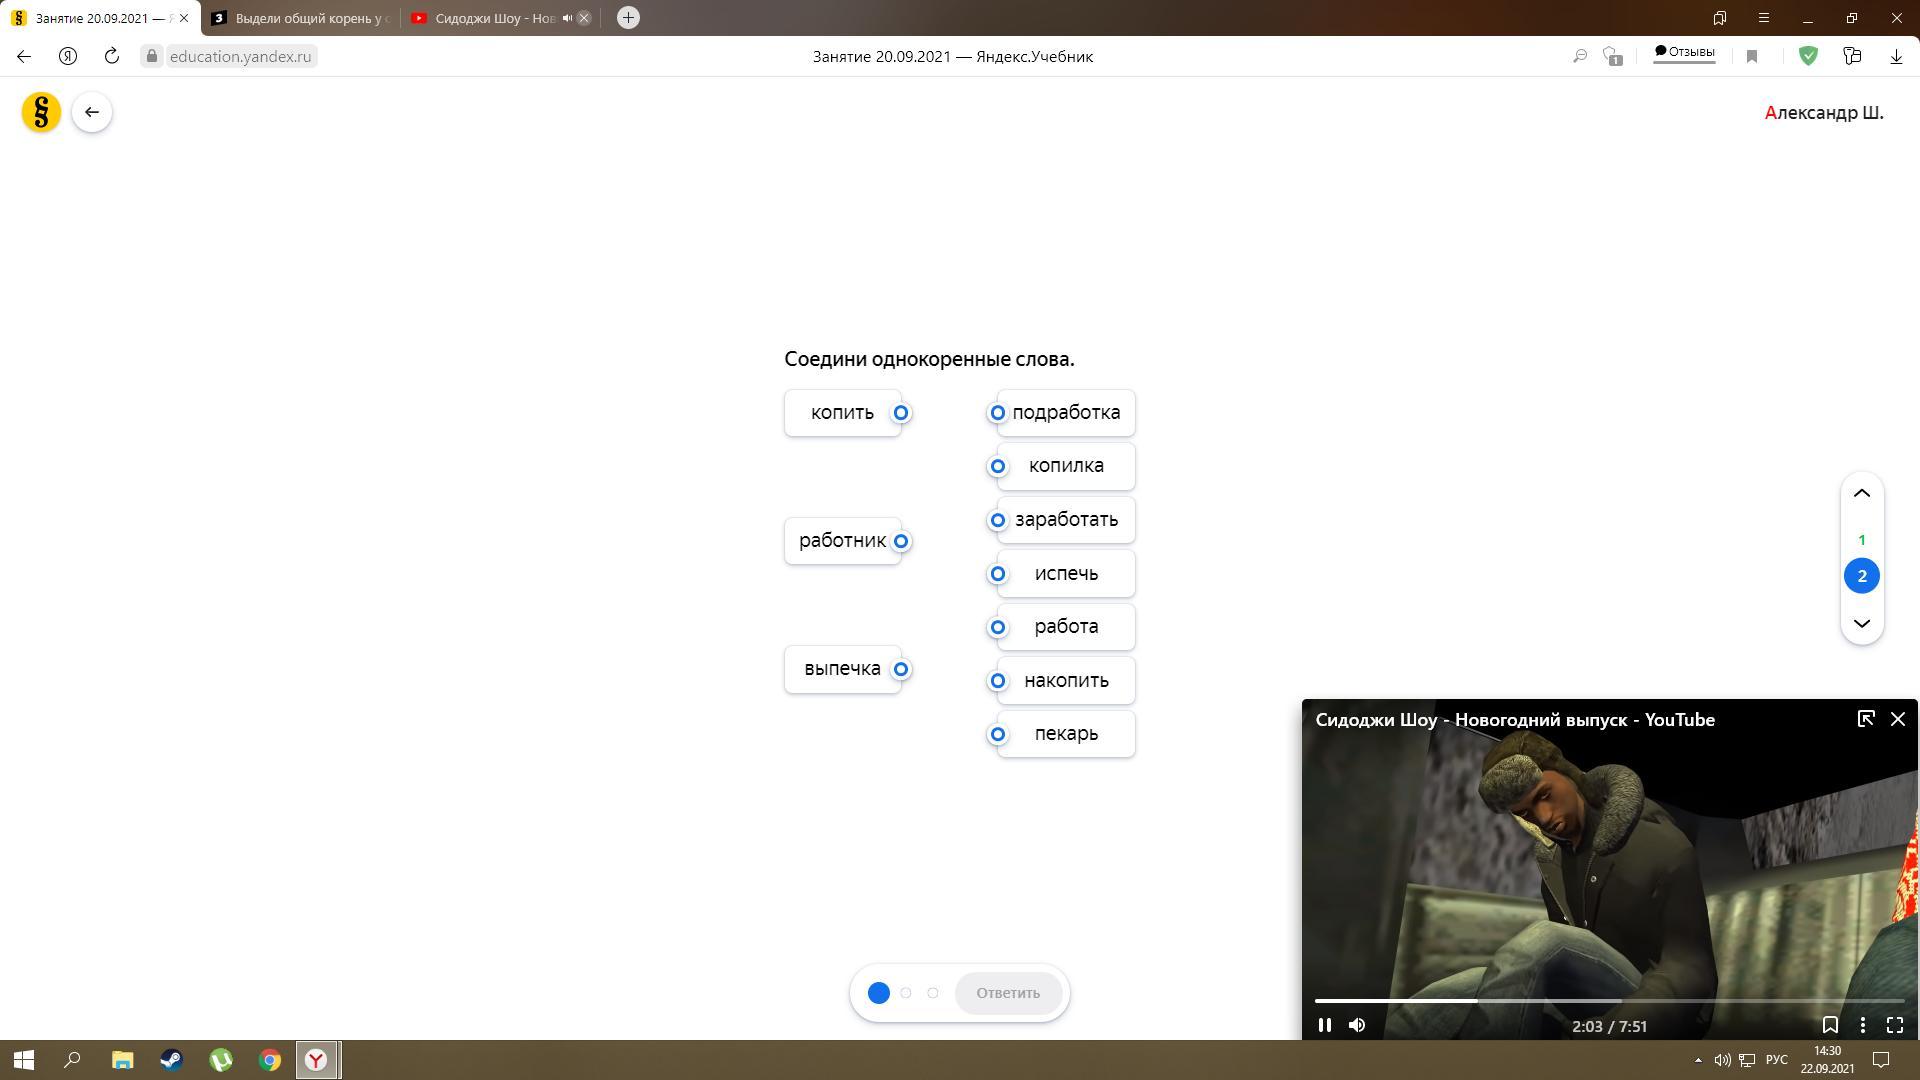This screenshot has height=1080, width=1920.
Task: Switch to Выдели общий корень tab
Action: point(305,18)
